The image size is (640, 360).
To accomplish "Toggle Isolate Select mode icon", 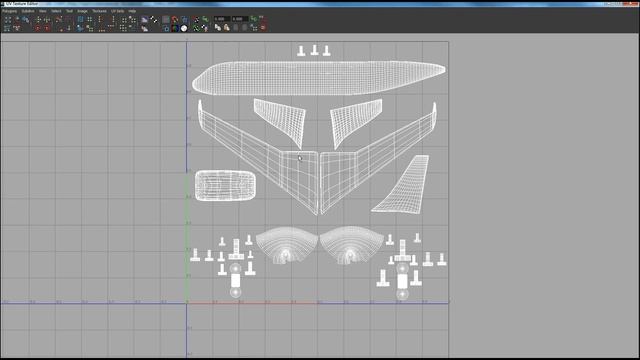I will 124,19.
